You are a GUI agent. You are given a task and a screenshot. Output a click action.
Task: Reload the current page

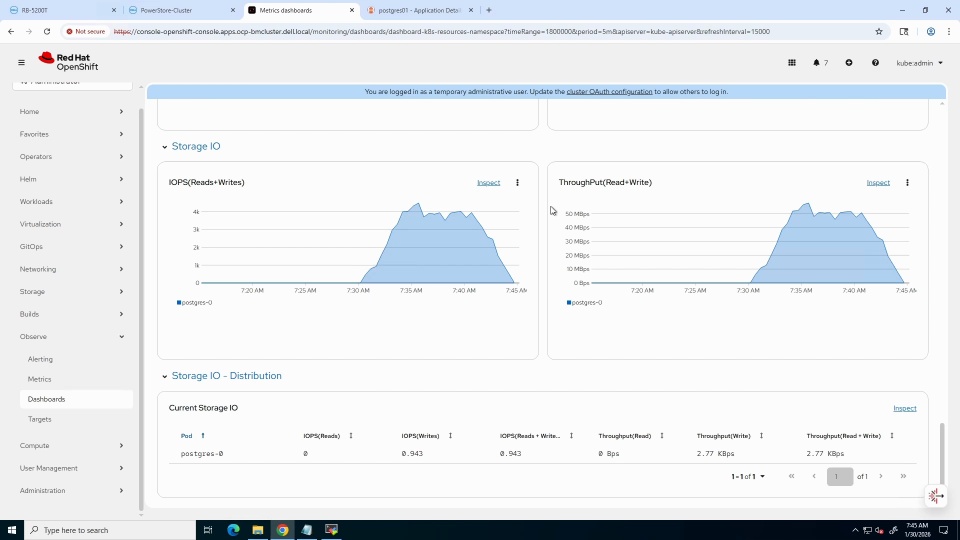pos(47,31)
